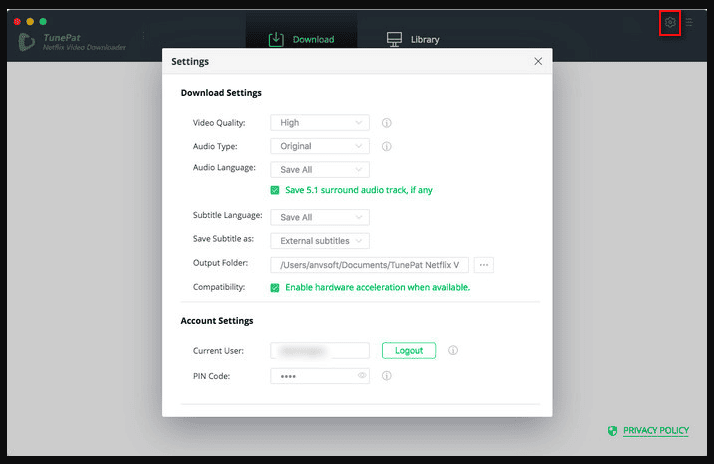The height and width of the screenshot is (464, 714).
Task: Toggle Save 5.1 surround audio track checkbox
Action: [275, 190]
